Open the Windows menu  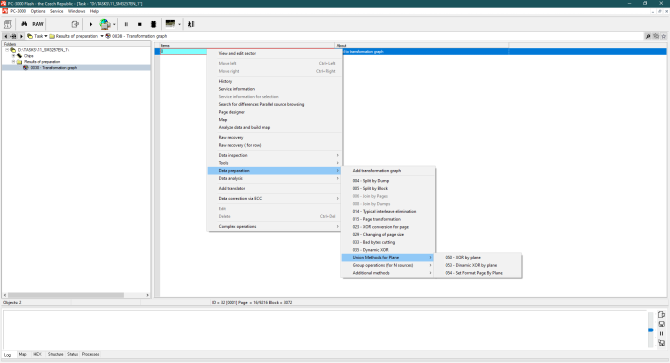point(76,12)
